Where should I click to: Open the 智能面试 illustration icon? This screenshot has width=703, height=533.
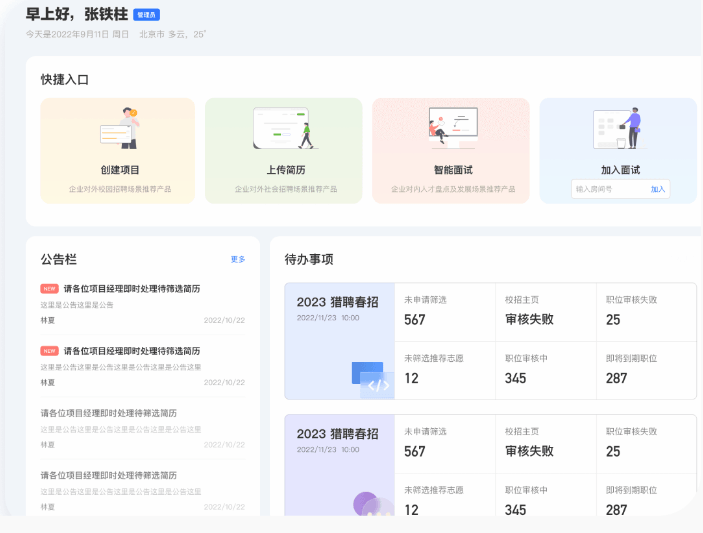[451, 128]
